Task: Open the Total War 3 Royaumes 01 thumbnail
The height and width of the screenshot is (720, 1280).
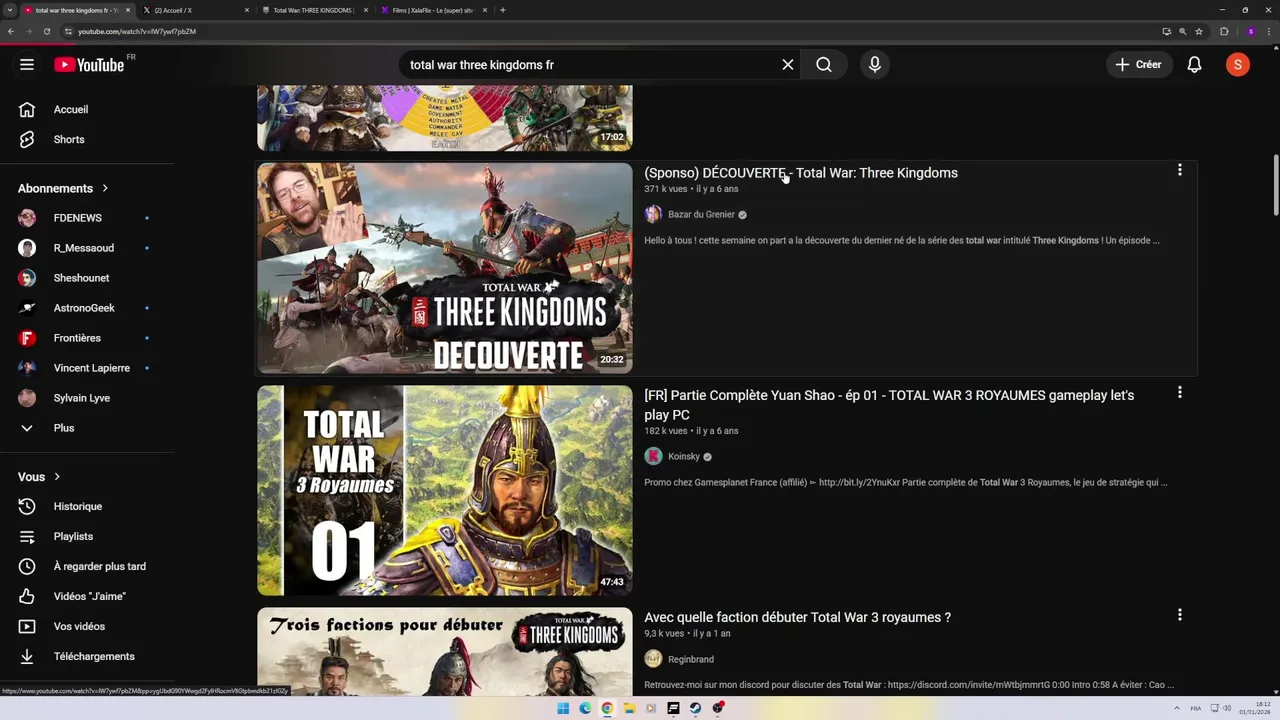Action: pyautogui.click(x=445, y=491)
